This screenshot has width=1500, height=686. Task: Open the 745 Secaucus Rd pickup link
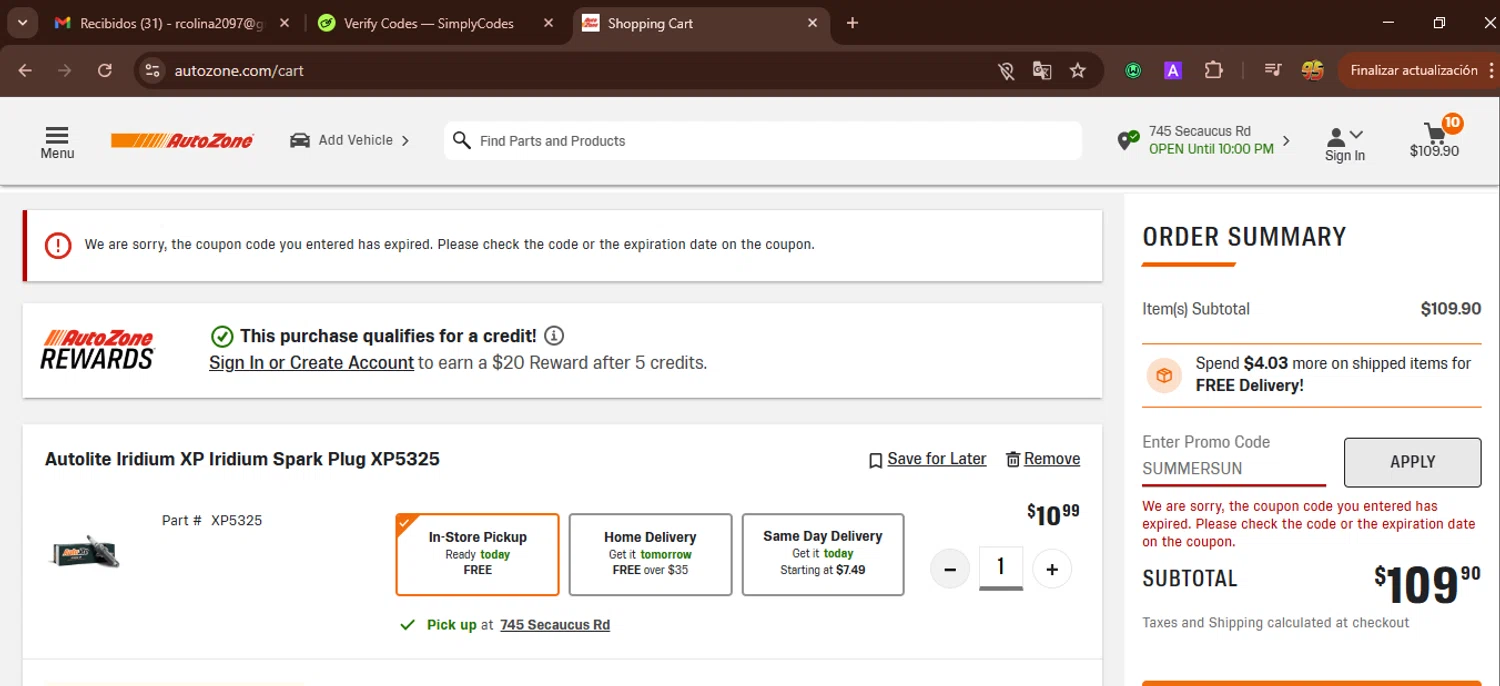click(x=555, y=625)
